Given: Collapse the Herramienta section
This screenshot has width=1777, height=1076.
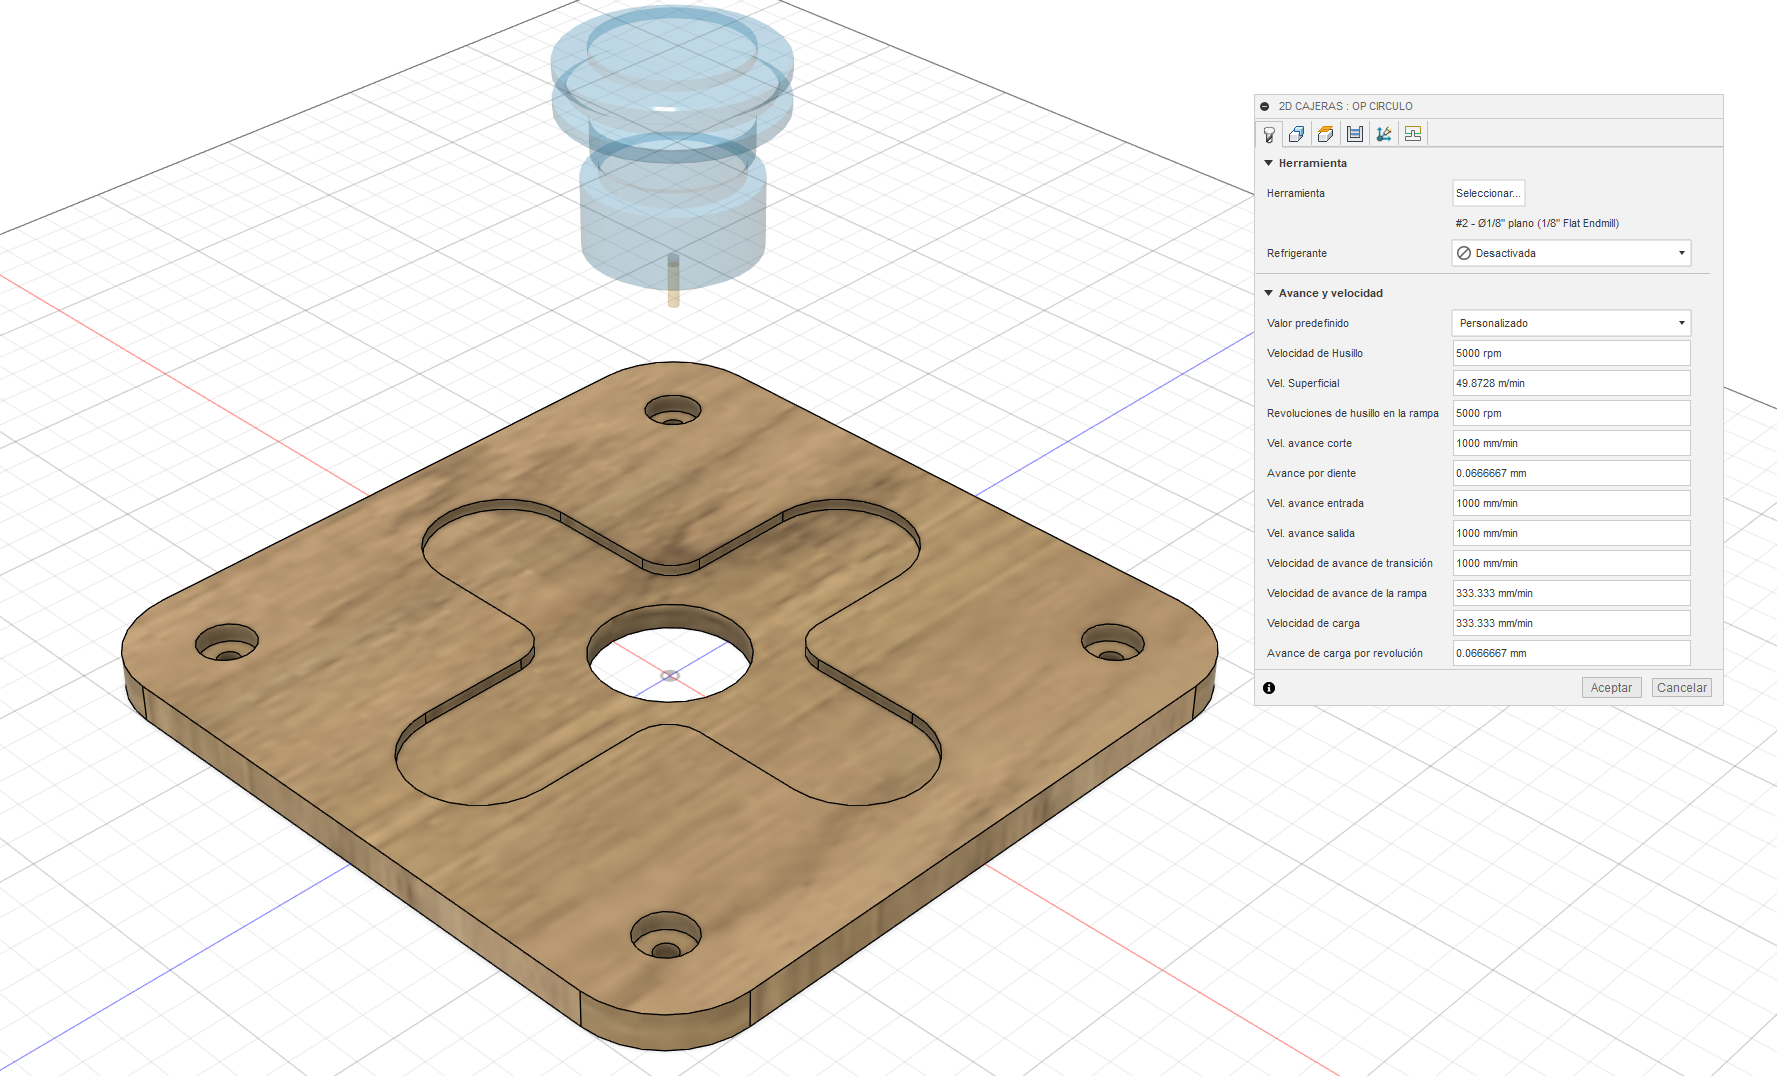Looking at the screenshot, I should (1269, 163).
